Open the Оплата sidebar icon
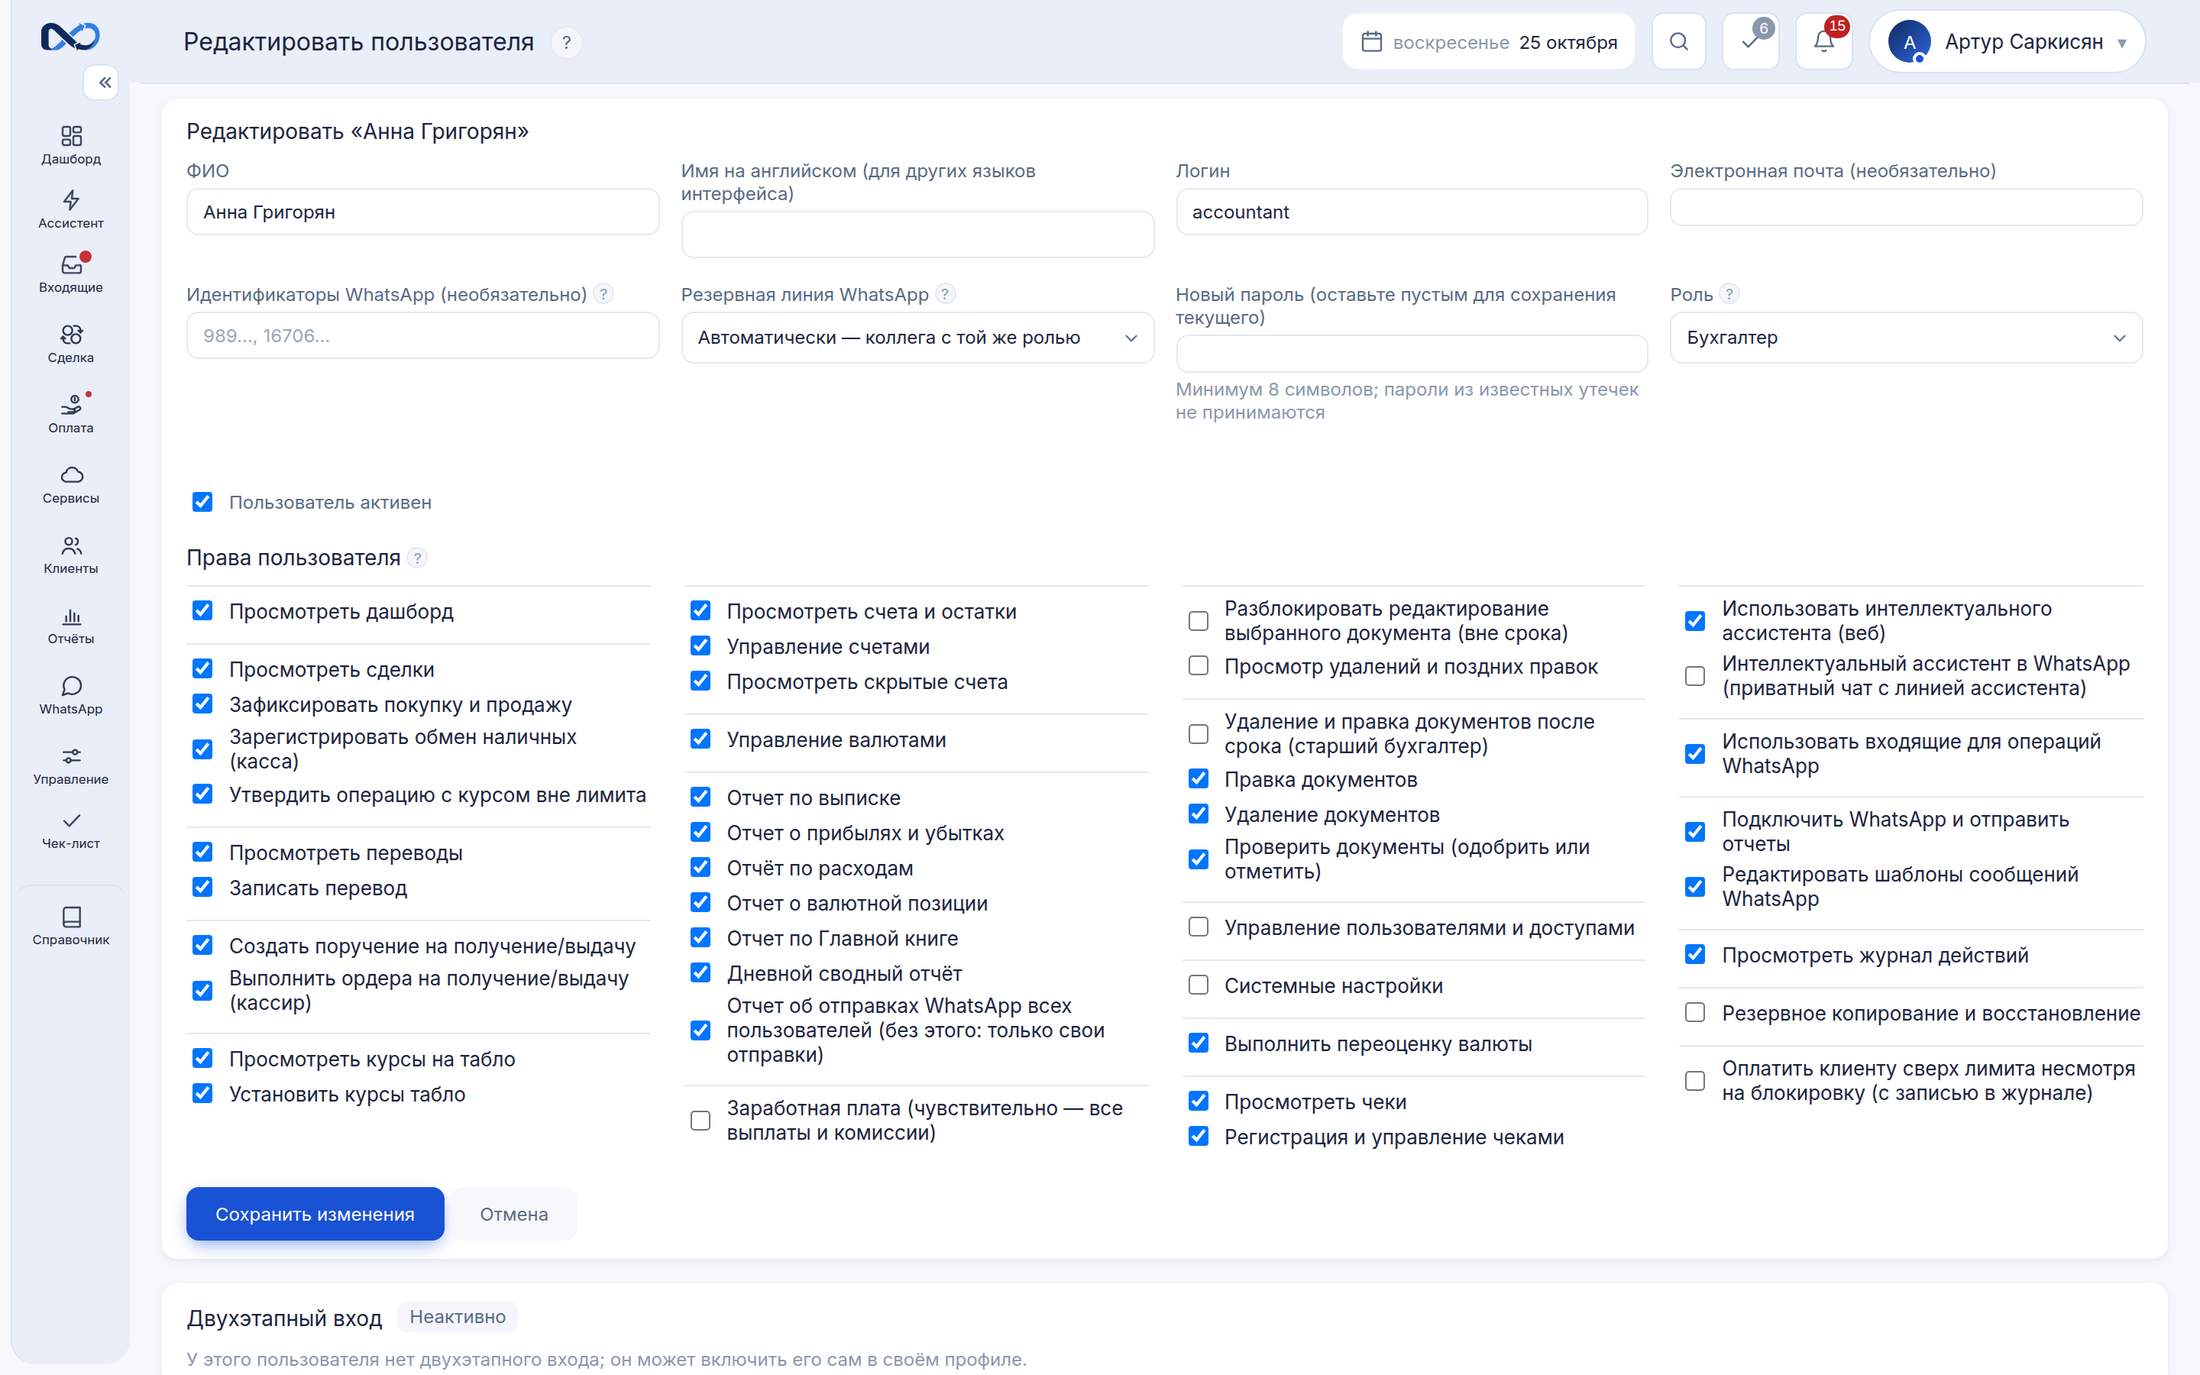The width and height of the screenshot is (2200, 1375). (x=71, y=413)
